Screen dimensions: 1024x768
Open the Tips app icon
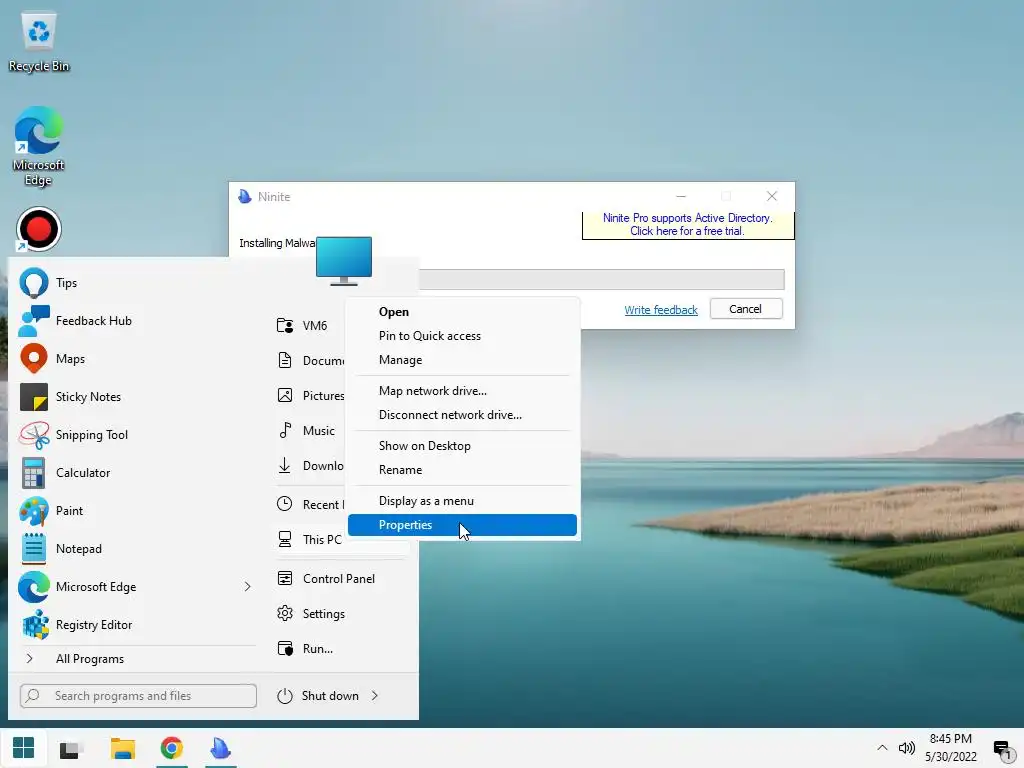tap(33, 283)
